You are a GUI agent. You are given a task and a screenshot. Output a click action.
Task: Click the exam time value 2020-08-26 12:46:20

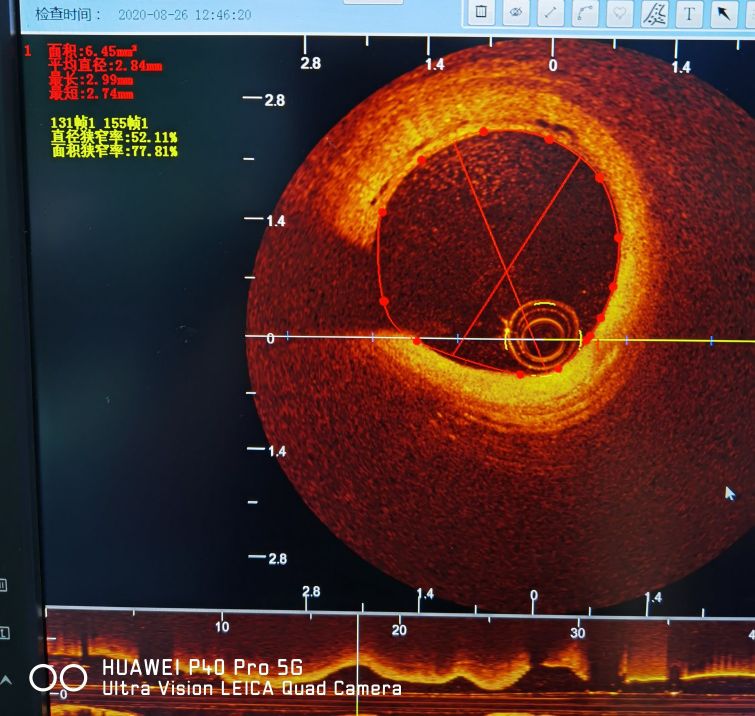click(x=185, y=15)
